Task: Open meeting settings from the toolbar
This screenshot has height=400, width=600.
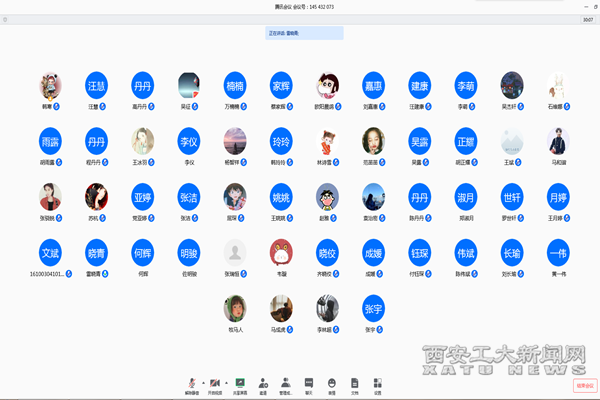Action: [x=378, y=383]
